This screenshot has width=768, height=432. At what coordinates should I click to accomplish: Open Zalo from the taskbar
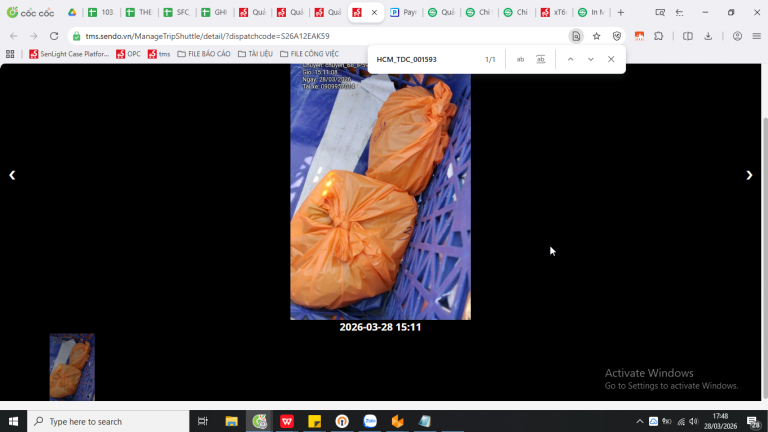coord(370,421)
